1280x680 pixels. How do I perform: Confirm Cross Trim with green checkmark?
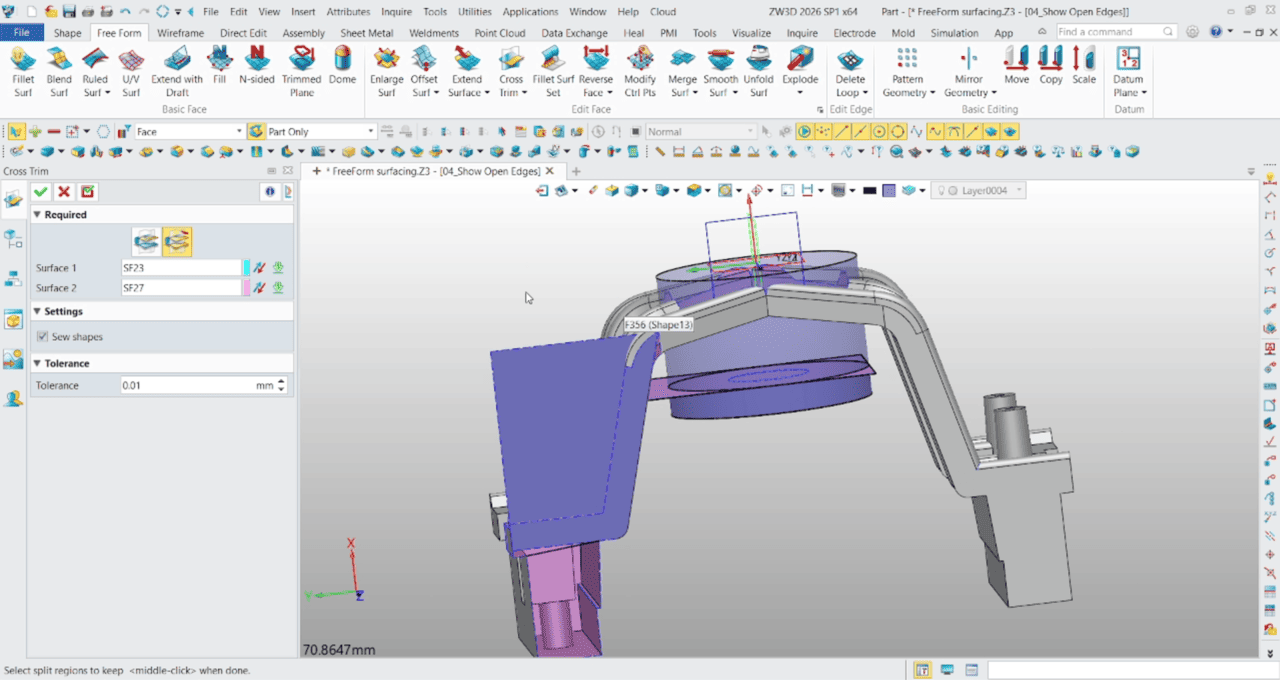tap(41, 192)
